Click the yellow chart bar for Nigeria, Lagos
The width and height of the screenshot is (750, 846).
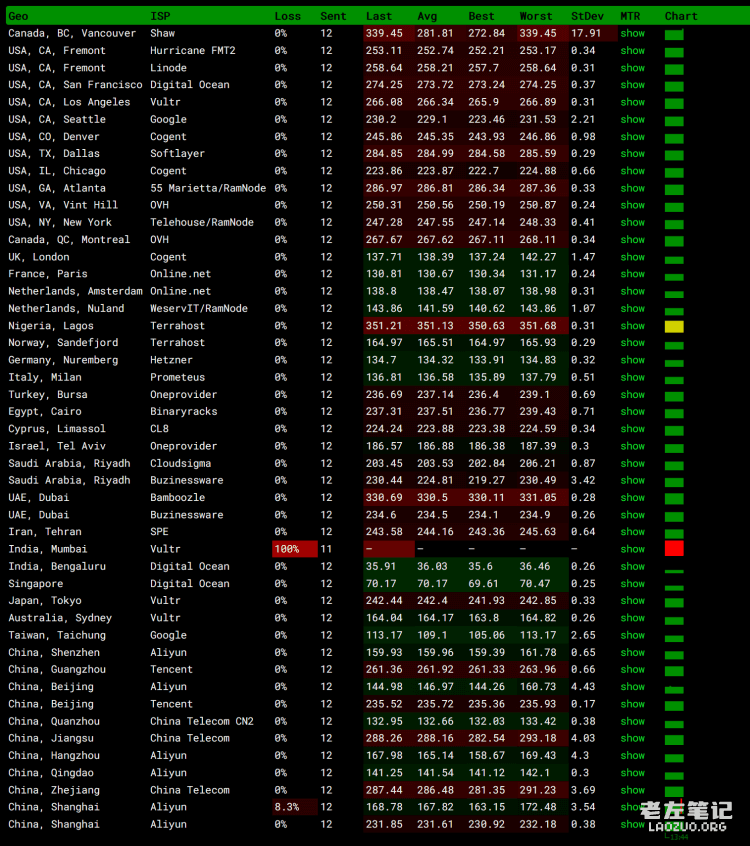coord(674,326)
